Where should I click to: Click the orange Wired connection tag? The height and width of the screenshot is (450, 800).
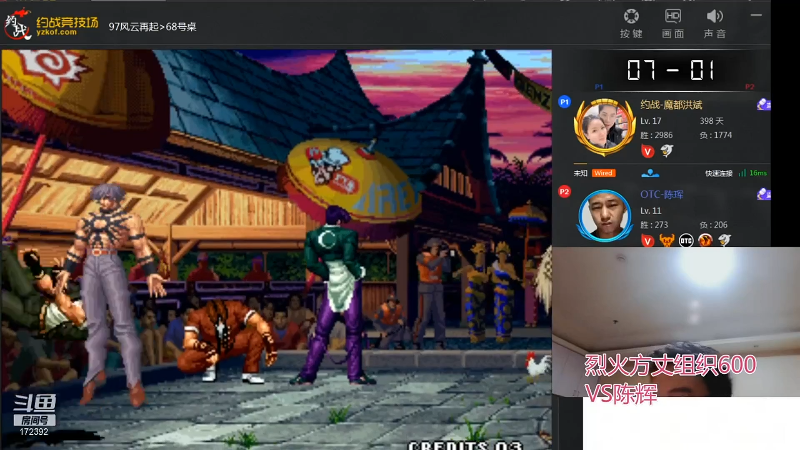tap(604, 173)
